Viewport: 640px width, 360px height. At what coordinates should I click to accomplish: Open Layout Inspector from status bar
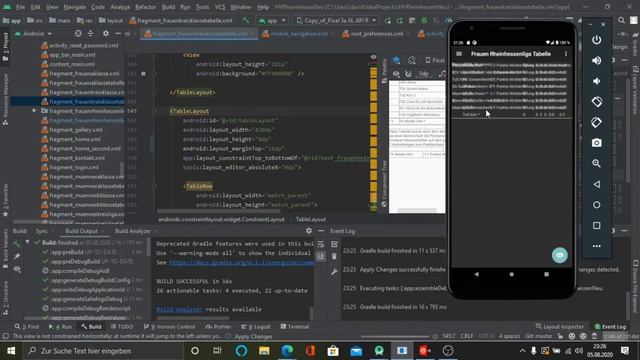560,327
